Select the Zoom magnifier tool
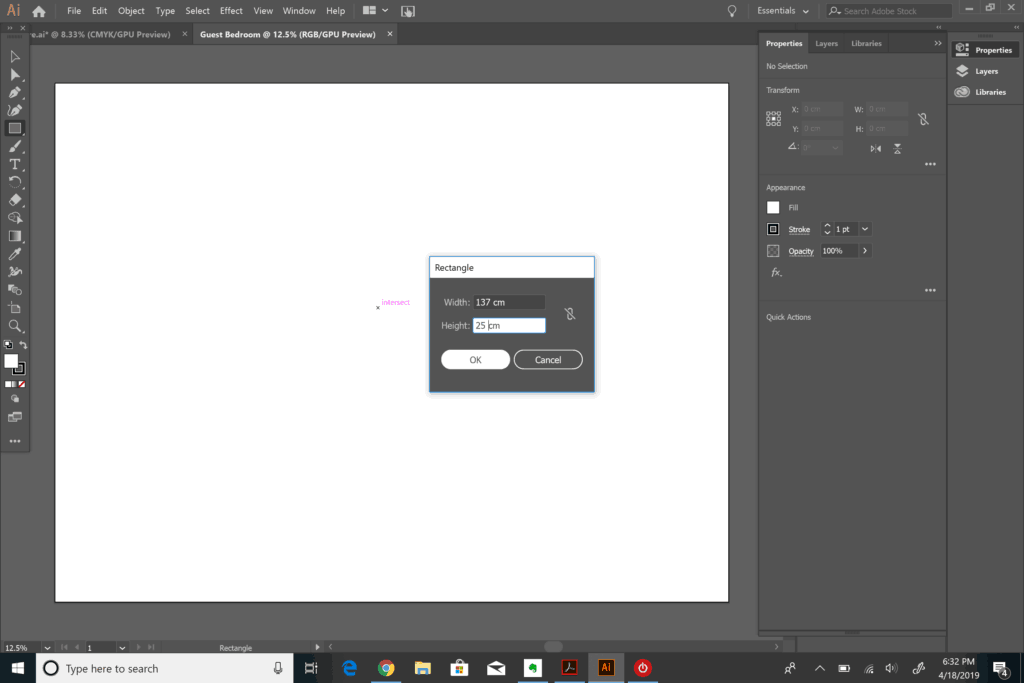The height and width of the screenshot is (683, 1024). [14, 326]
